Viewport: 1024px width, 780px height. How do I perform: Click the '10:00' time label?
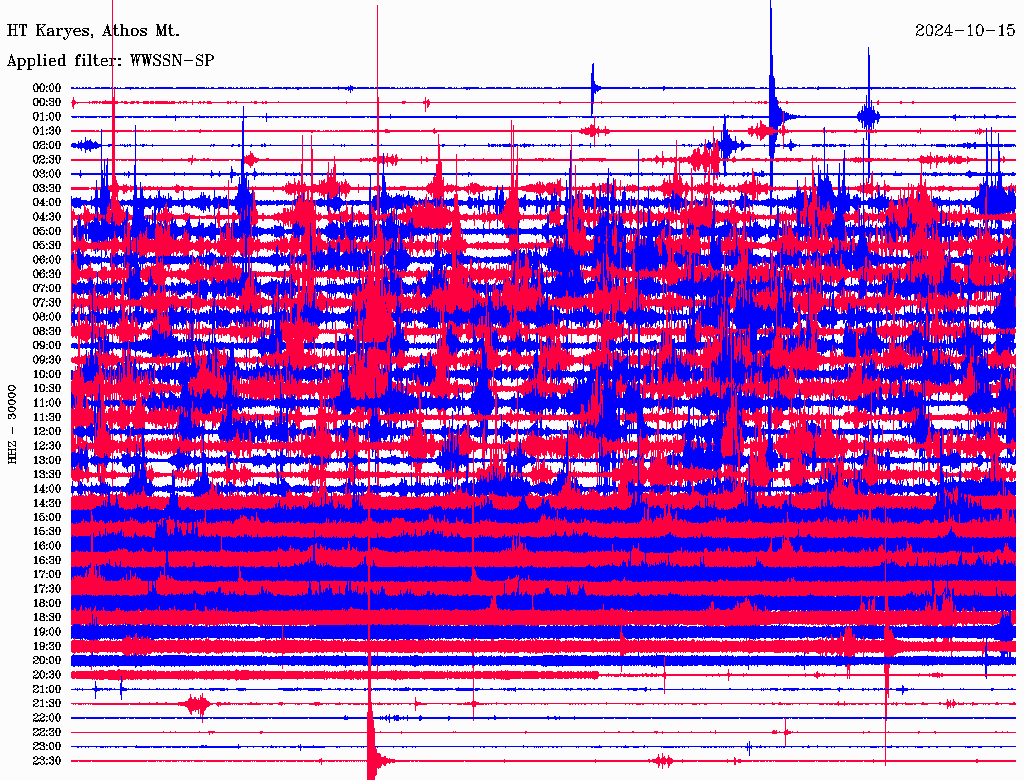point(47,374)
